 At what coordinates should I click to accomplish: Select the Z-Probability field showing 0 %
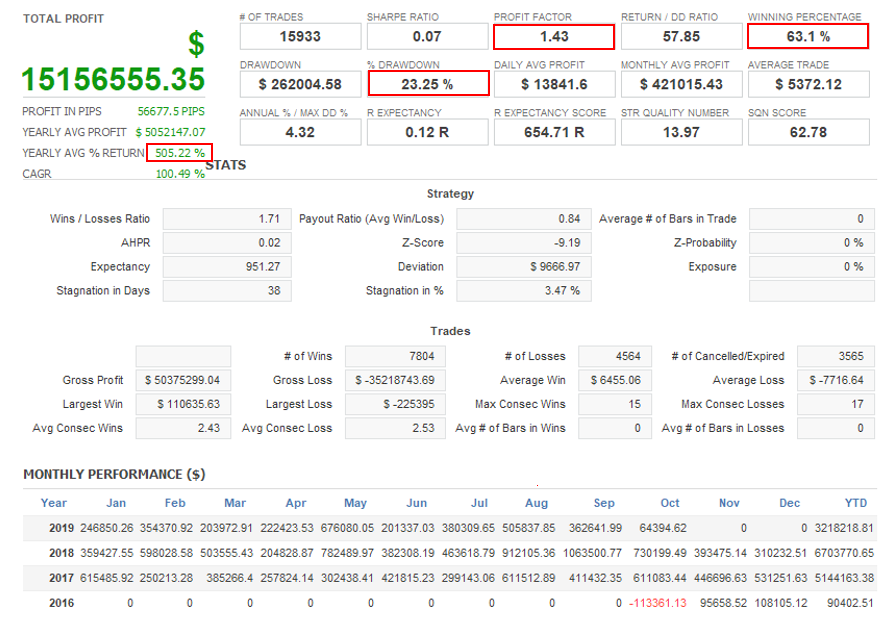pos(811,243)
